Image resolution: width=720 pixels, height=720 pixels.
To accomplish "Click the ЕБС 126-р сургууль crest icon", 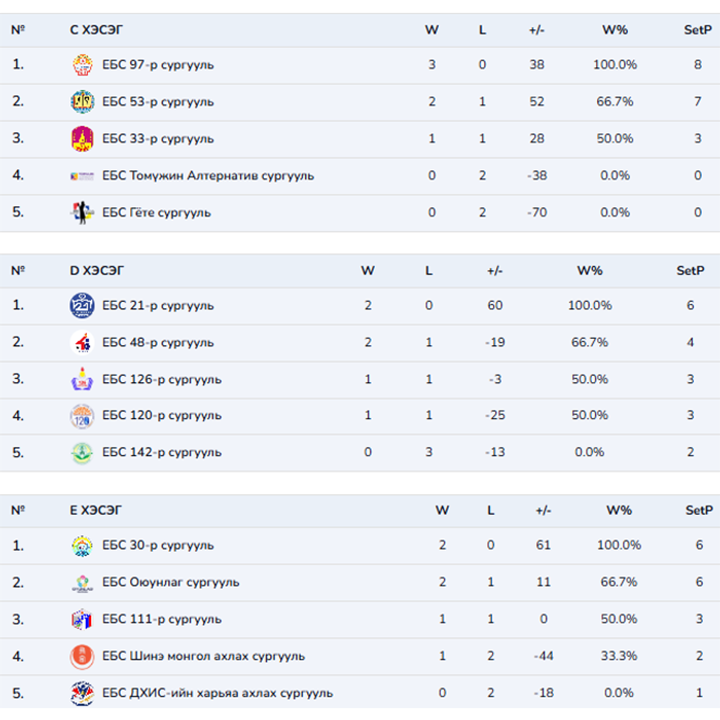I will [x=82, y=380].
